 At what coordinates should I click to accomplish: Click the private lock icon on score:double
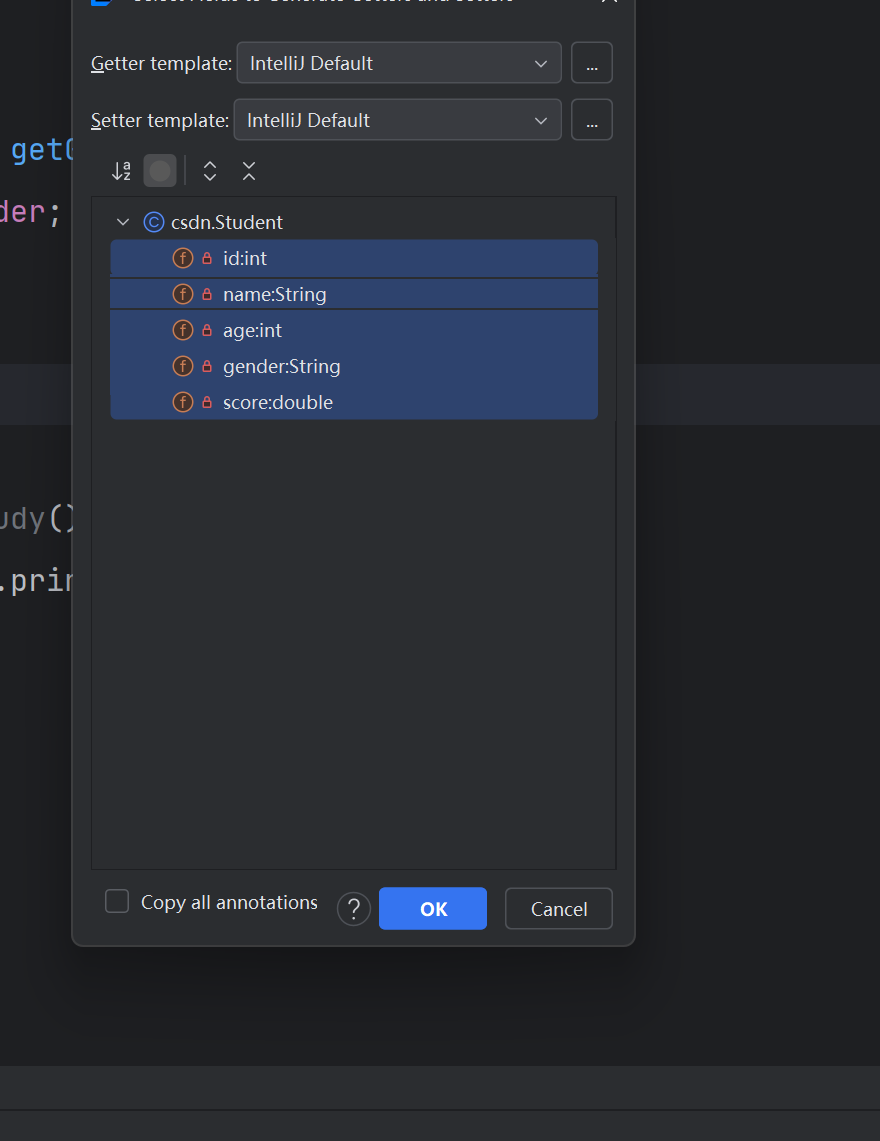click(x=207, y=402)
